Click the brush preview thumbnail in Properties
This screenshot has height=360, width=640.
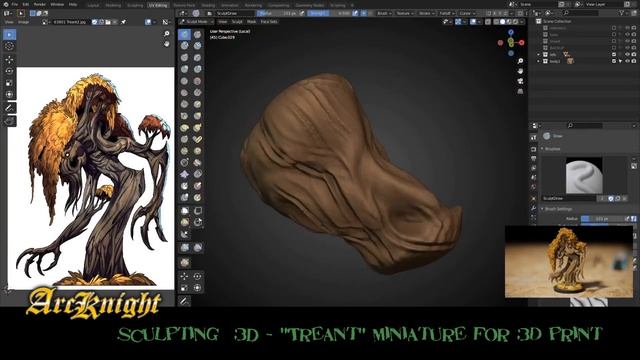584,176
